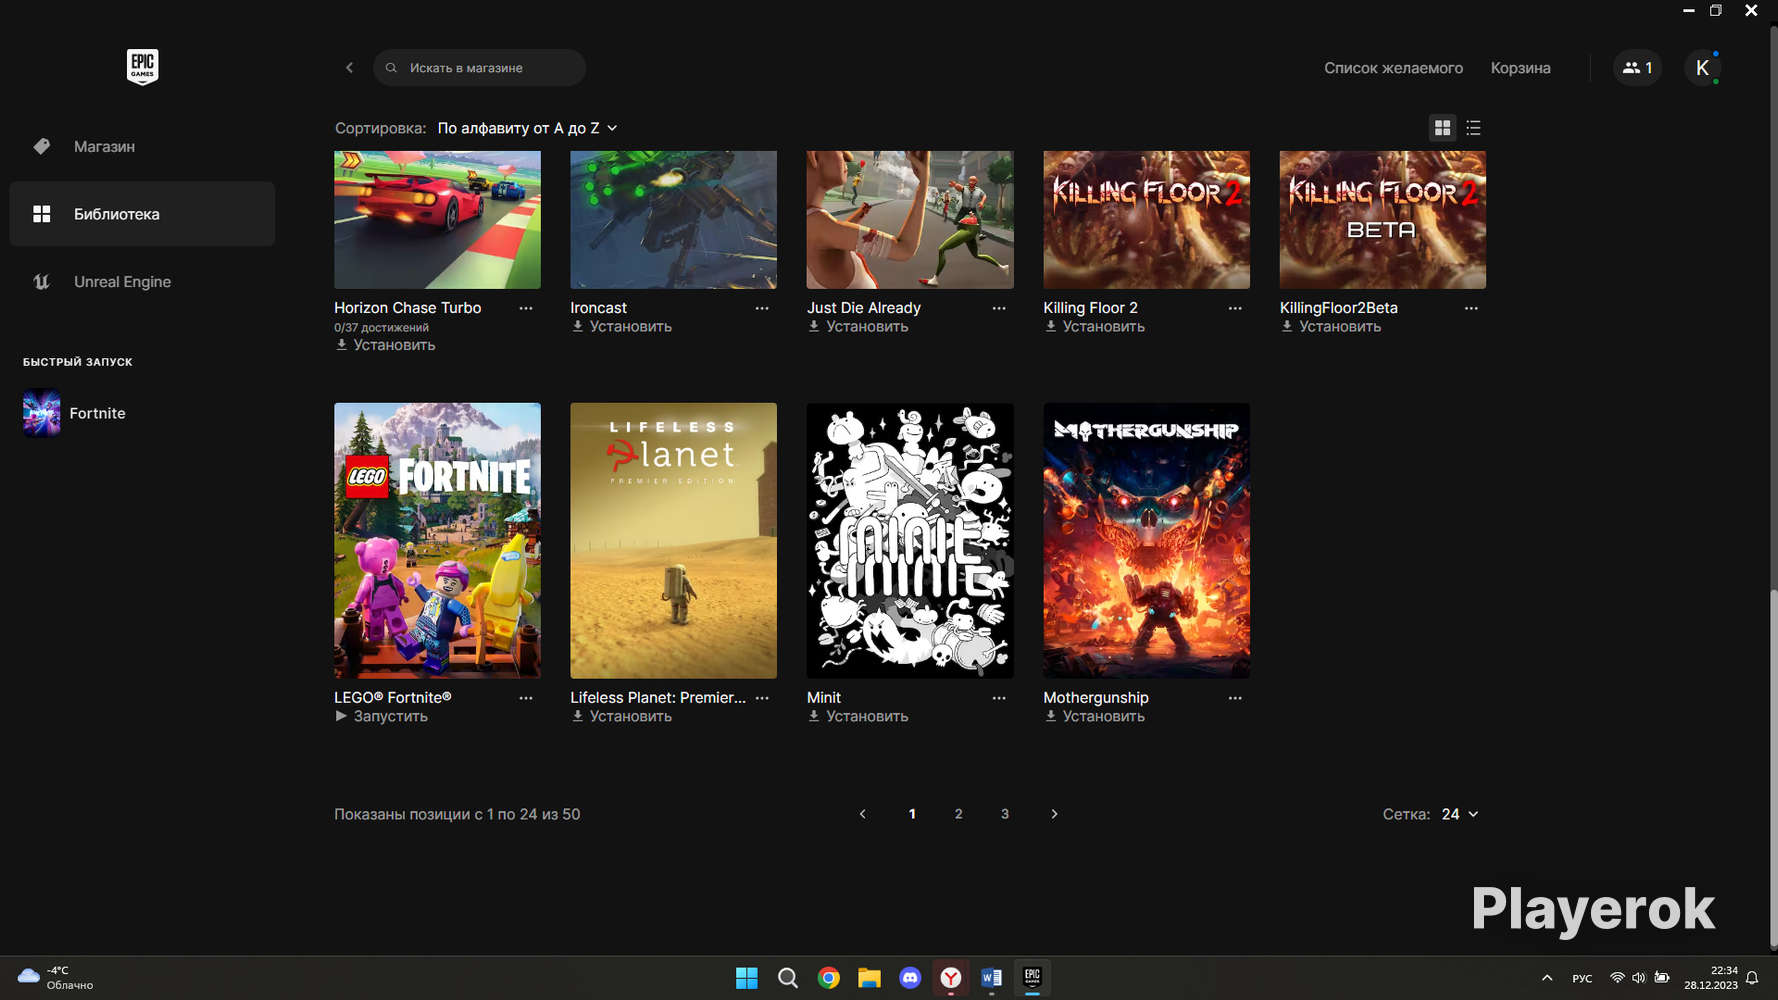Open Mothergunship cover art thumbnail
The image size is (1778, 1000).
1146,541
